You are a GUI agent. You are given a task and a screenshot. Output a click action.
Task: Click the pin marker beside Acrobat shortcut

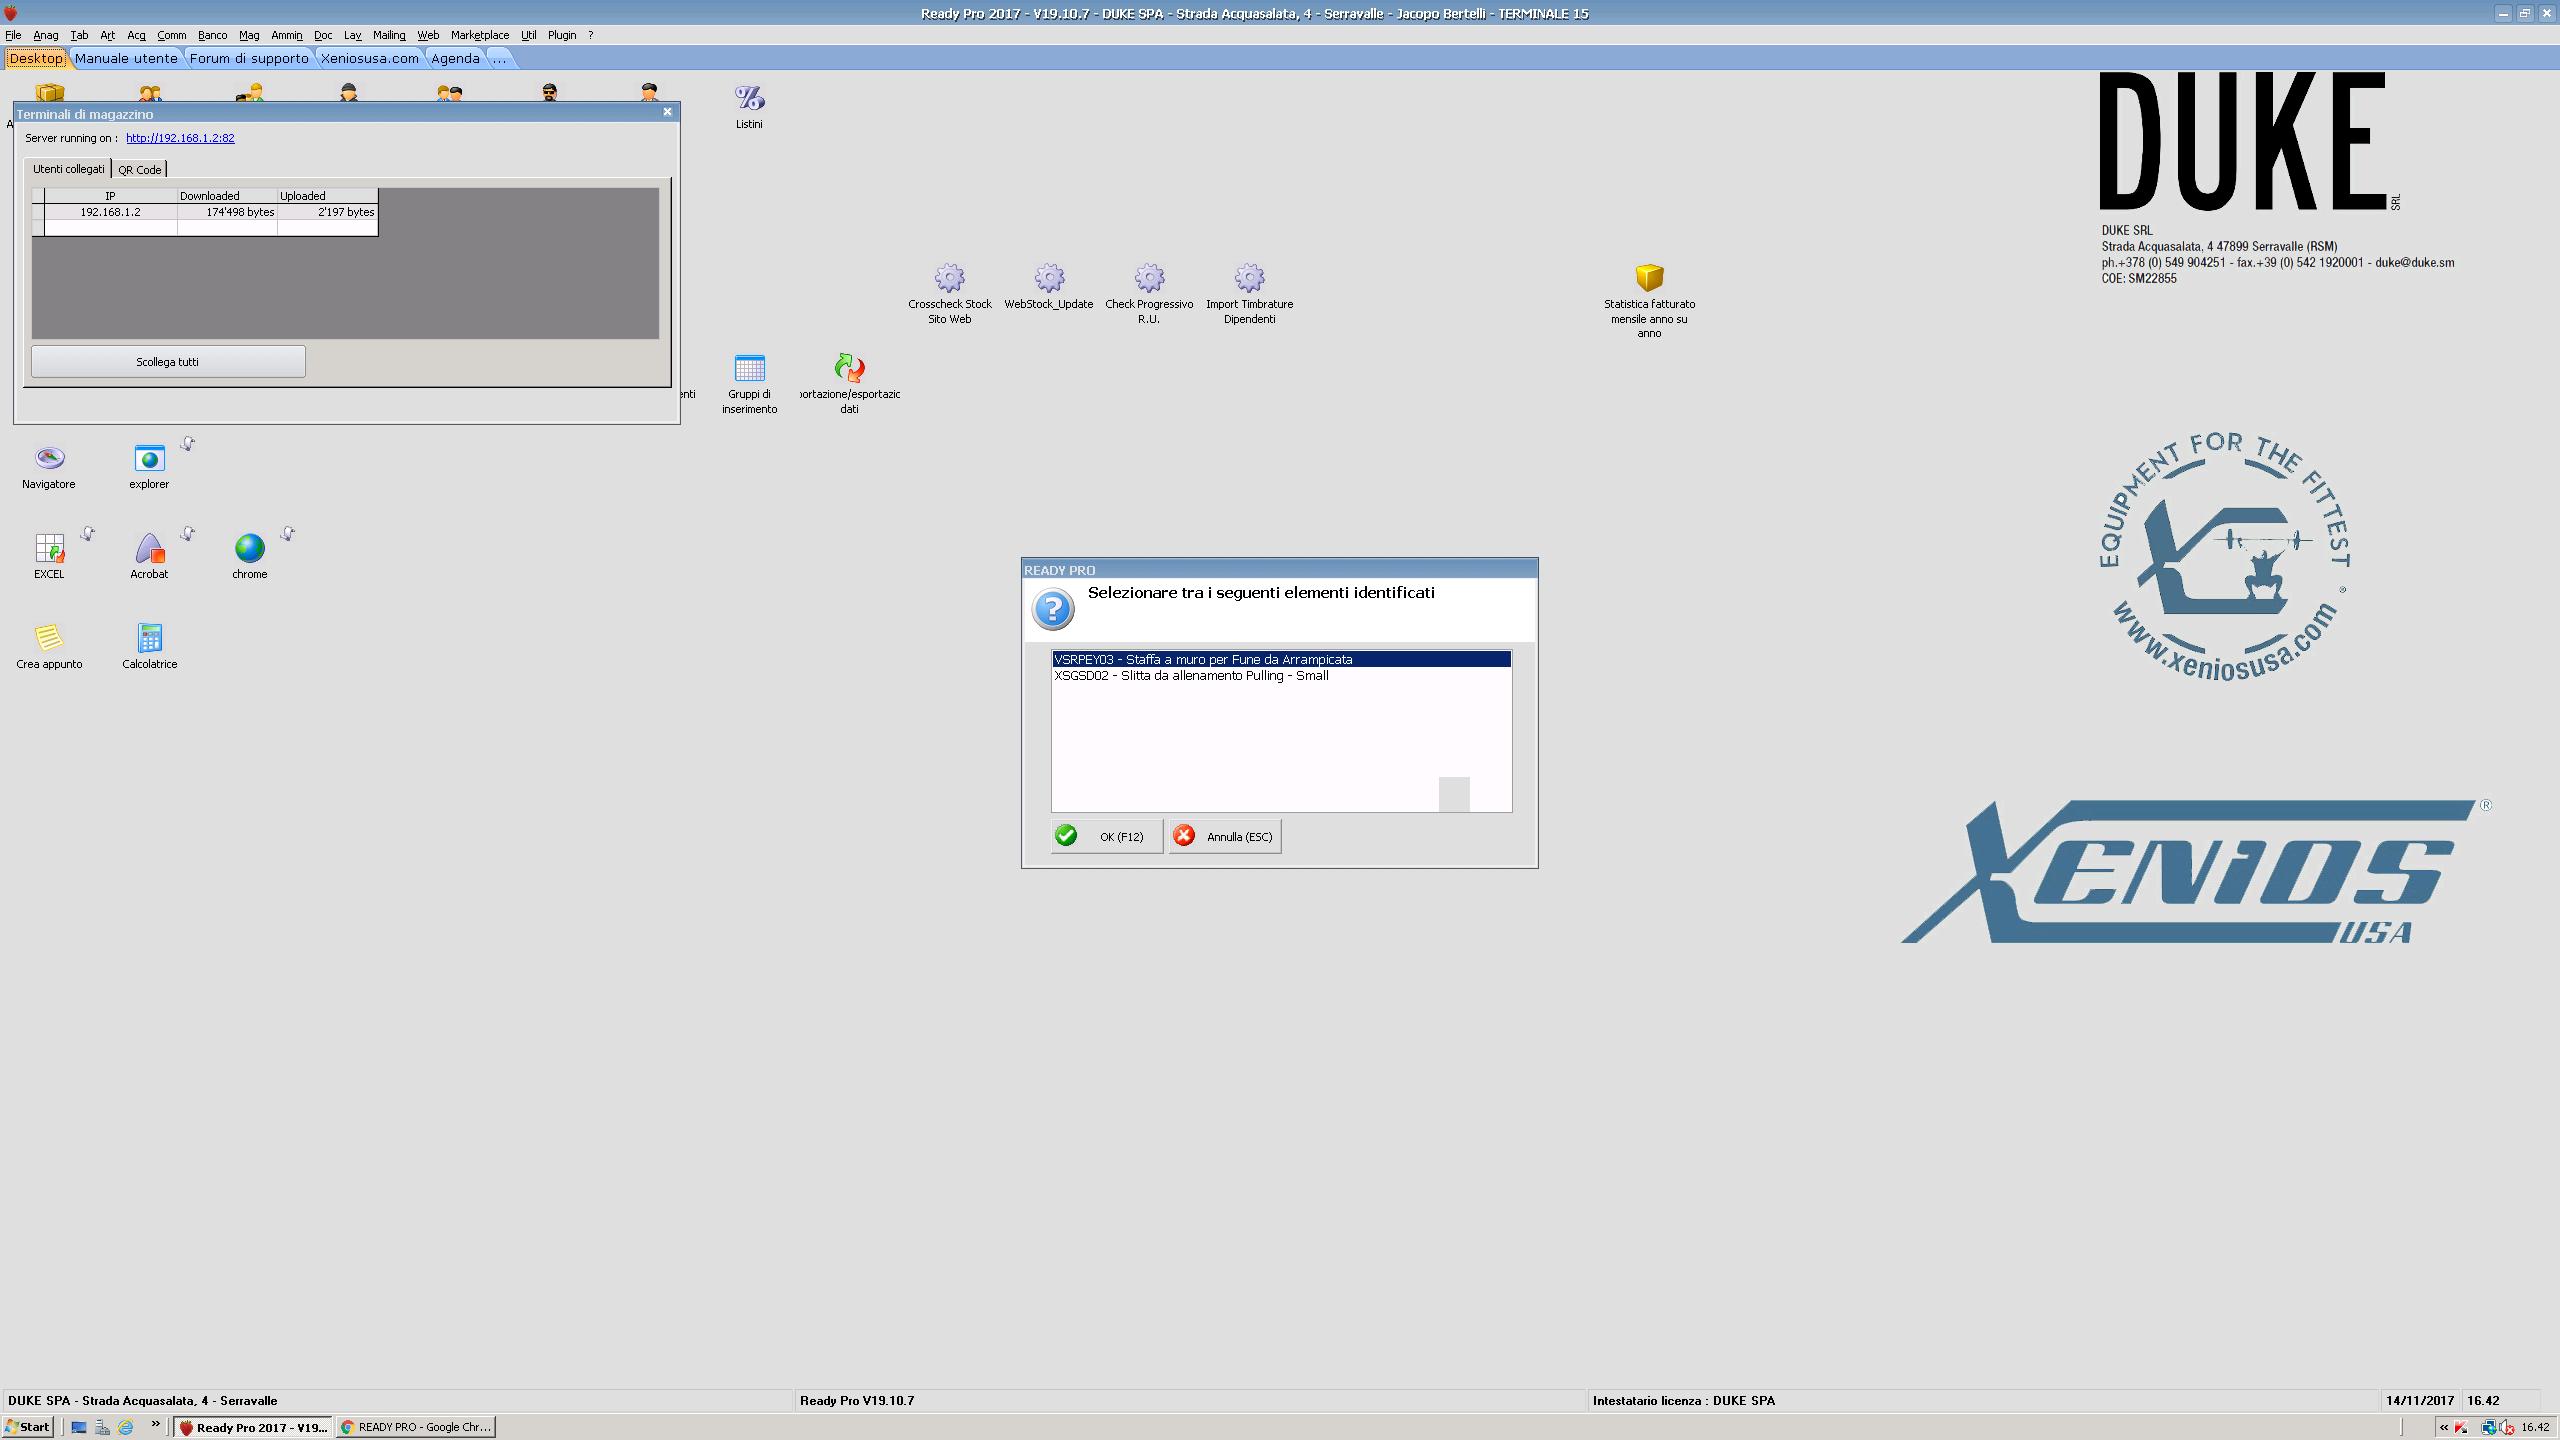[187, 534]
